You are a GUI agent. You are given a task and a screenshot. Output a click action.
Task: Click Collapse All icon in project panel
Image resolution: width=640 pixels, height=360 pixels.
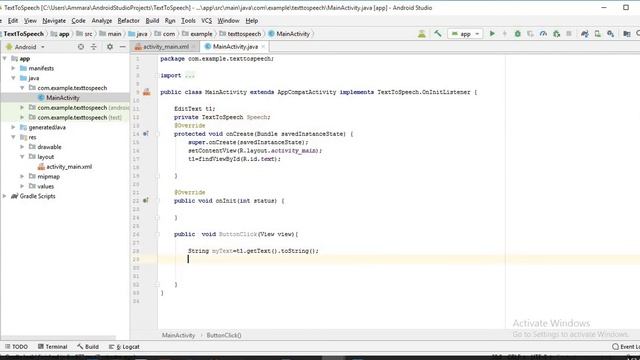click(x=93, y=47)
